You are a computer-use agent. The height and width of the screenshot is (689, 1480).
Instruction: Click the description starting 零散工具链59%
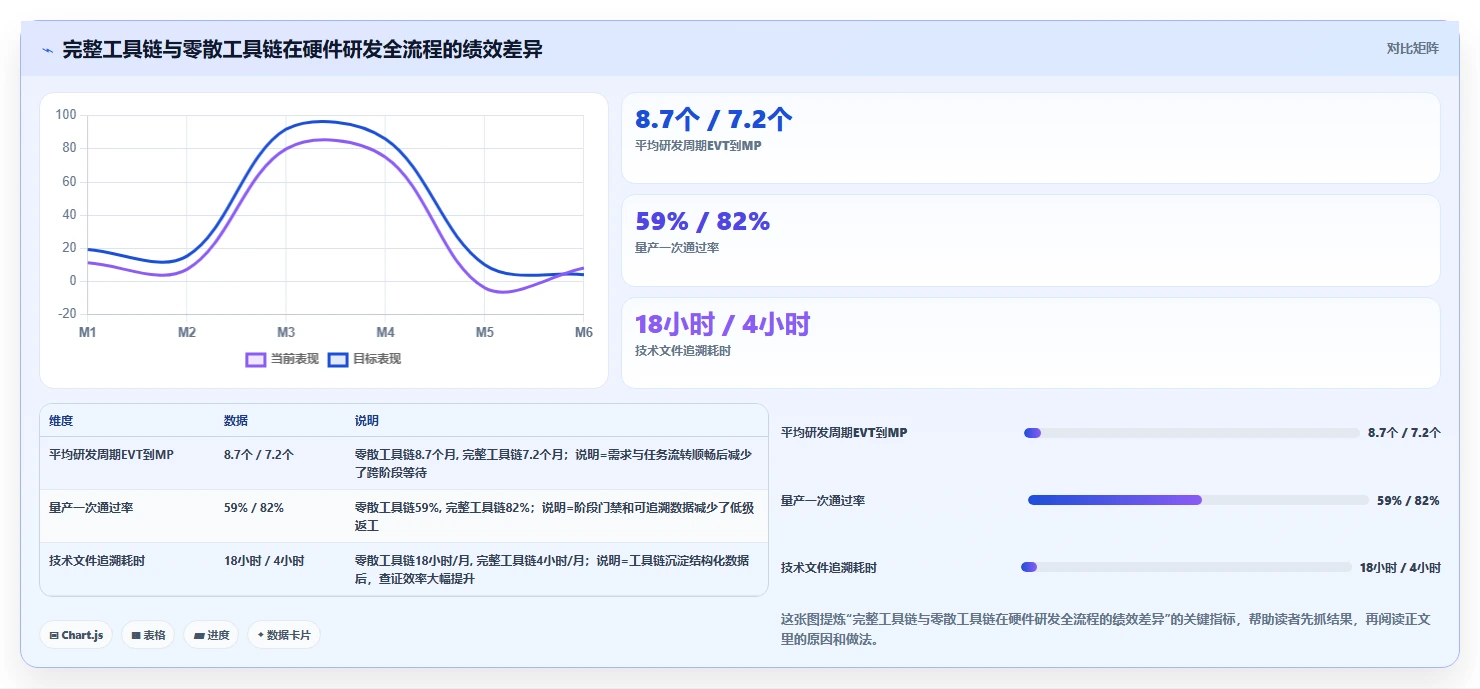(x=555, y=516)
